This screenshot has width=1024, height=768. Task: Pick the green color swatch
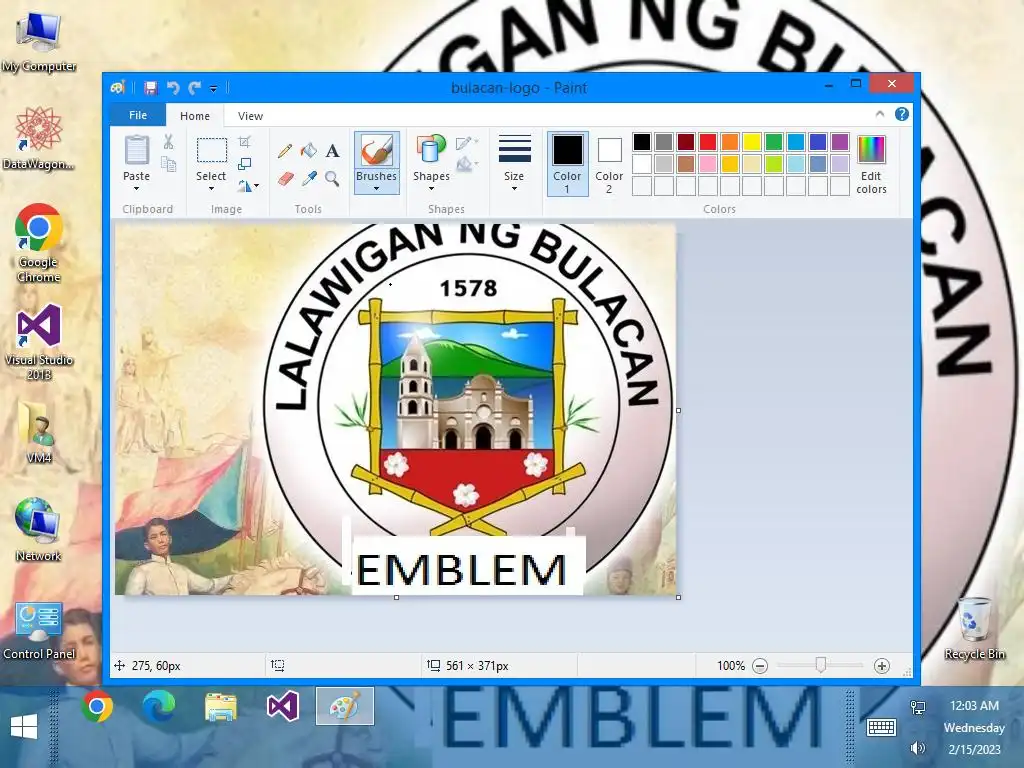click(x=774, y=142)
